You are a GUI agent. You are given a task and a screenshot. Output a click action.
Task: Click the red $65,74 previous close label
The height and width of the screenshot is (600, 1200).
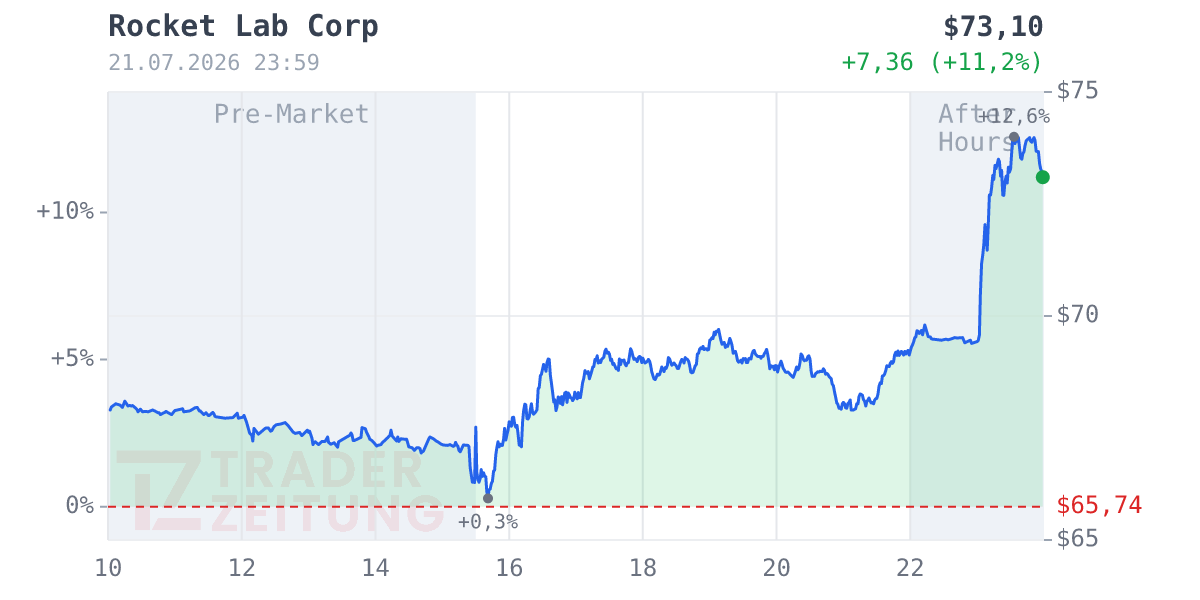(x=1099, y=505)
